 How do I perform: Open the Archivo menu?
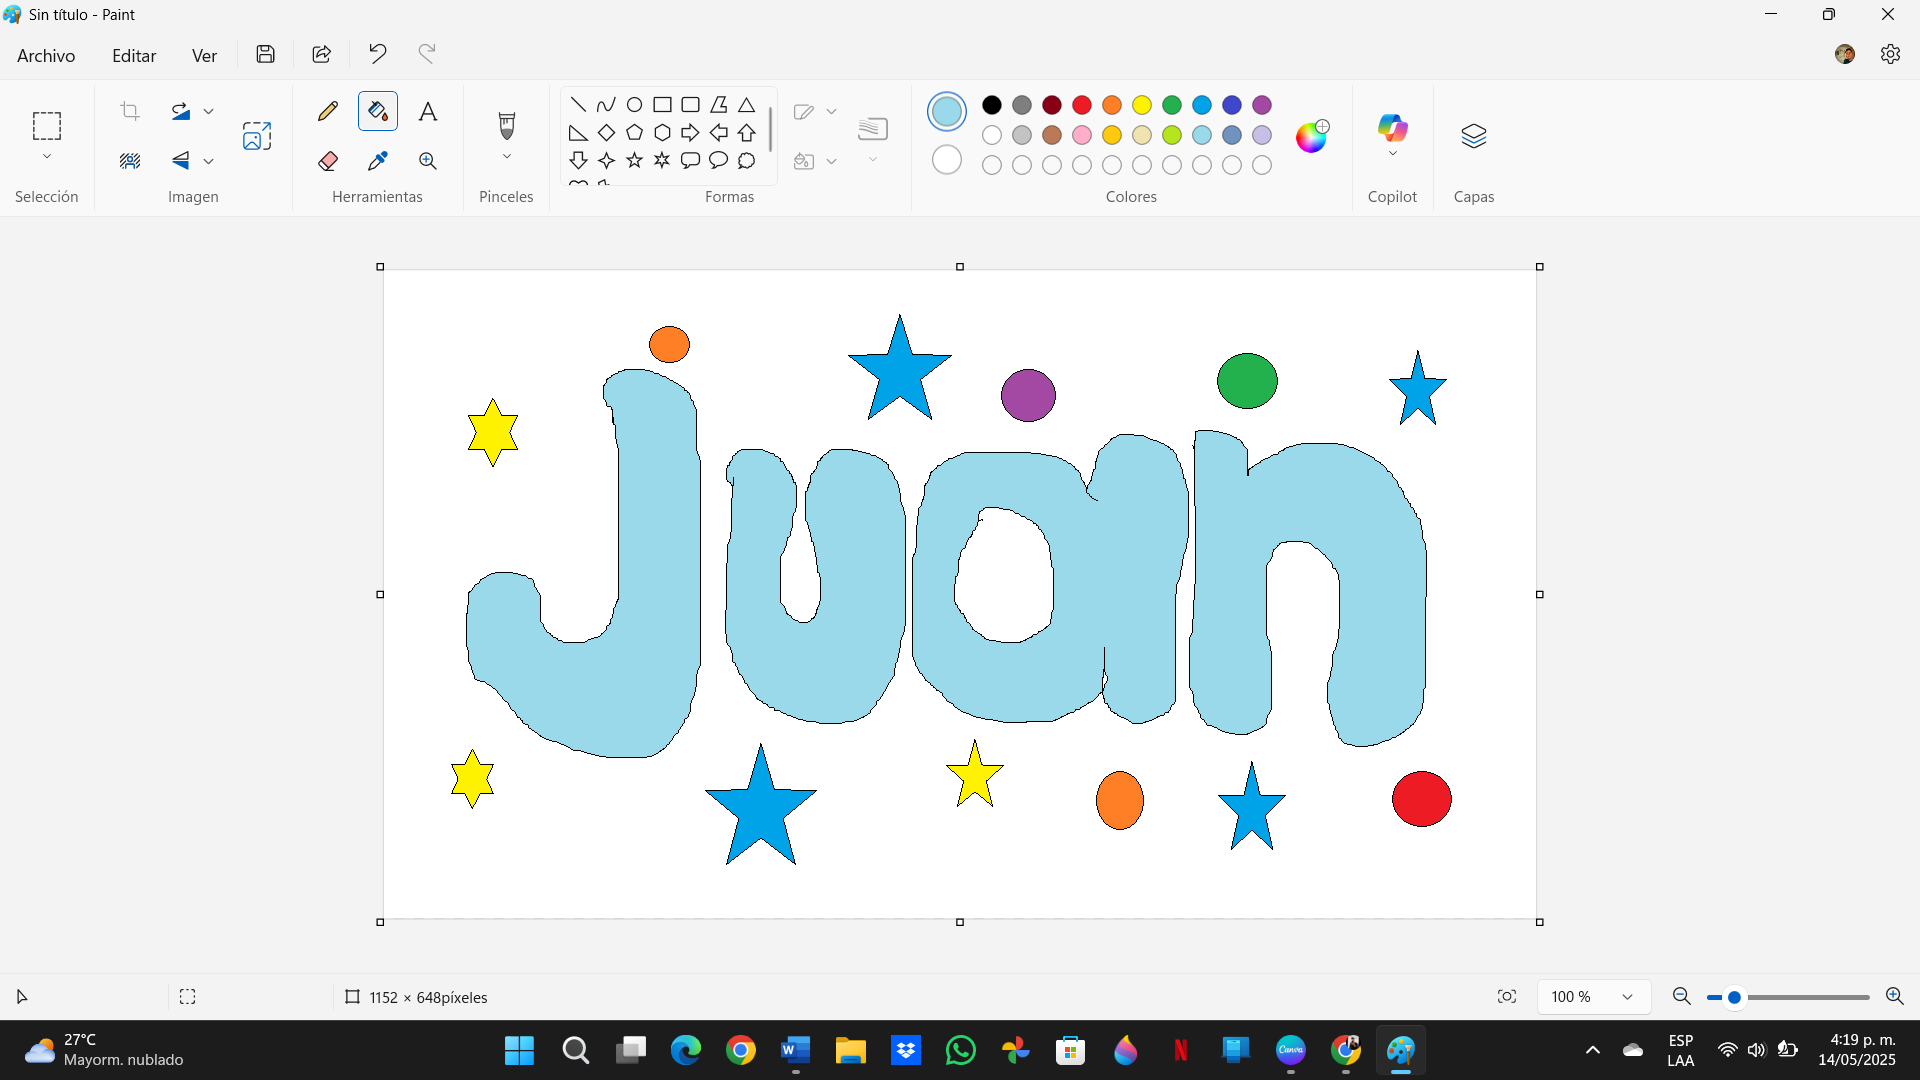(46, 56)
